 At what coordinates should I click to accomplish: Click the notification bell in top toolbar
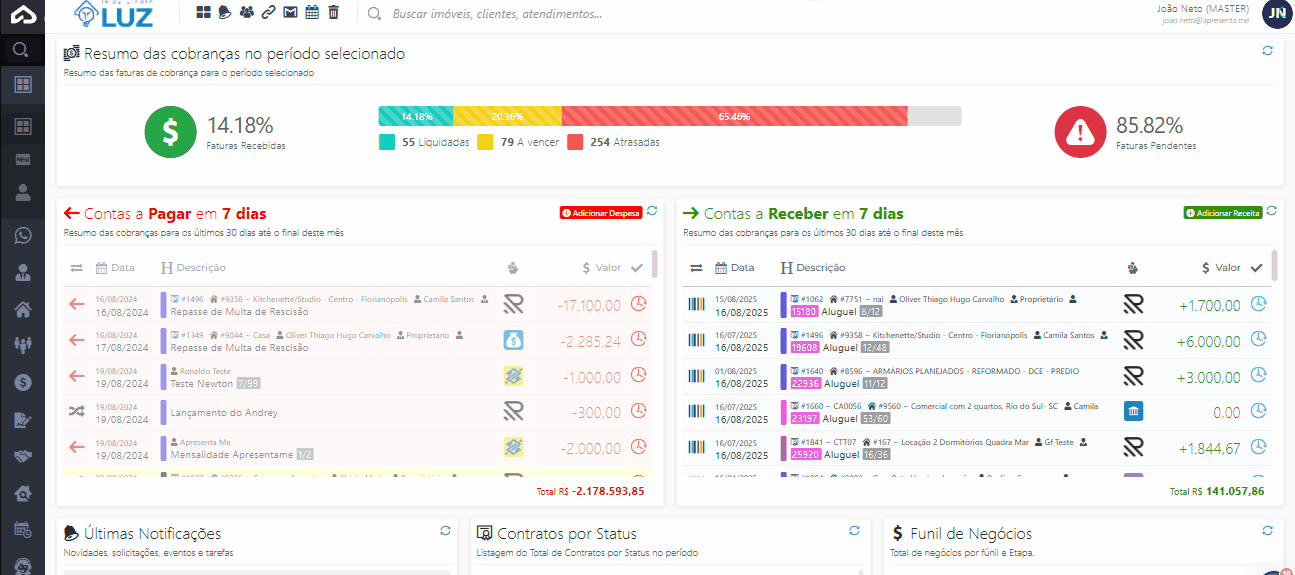tap(225, 13)
